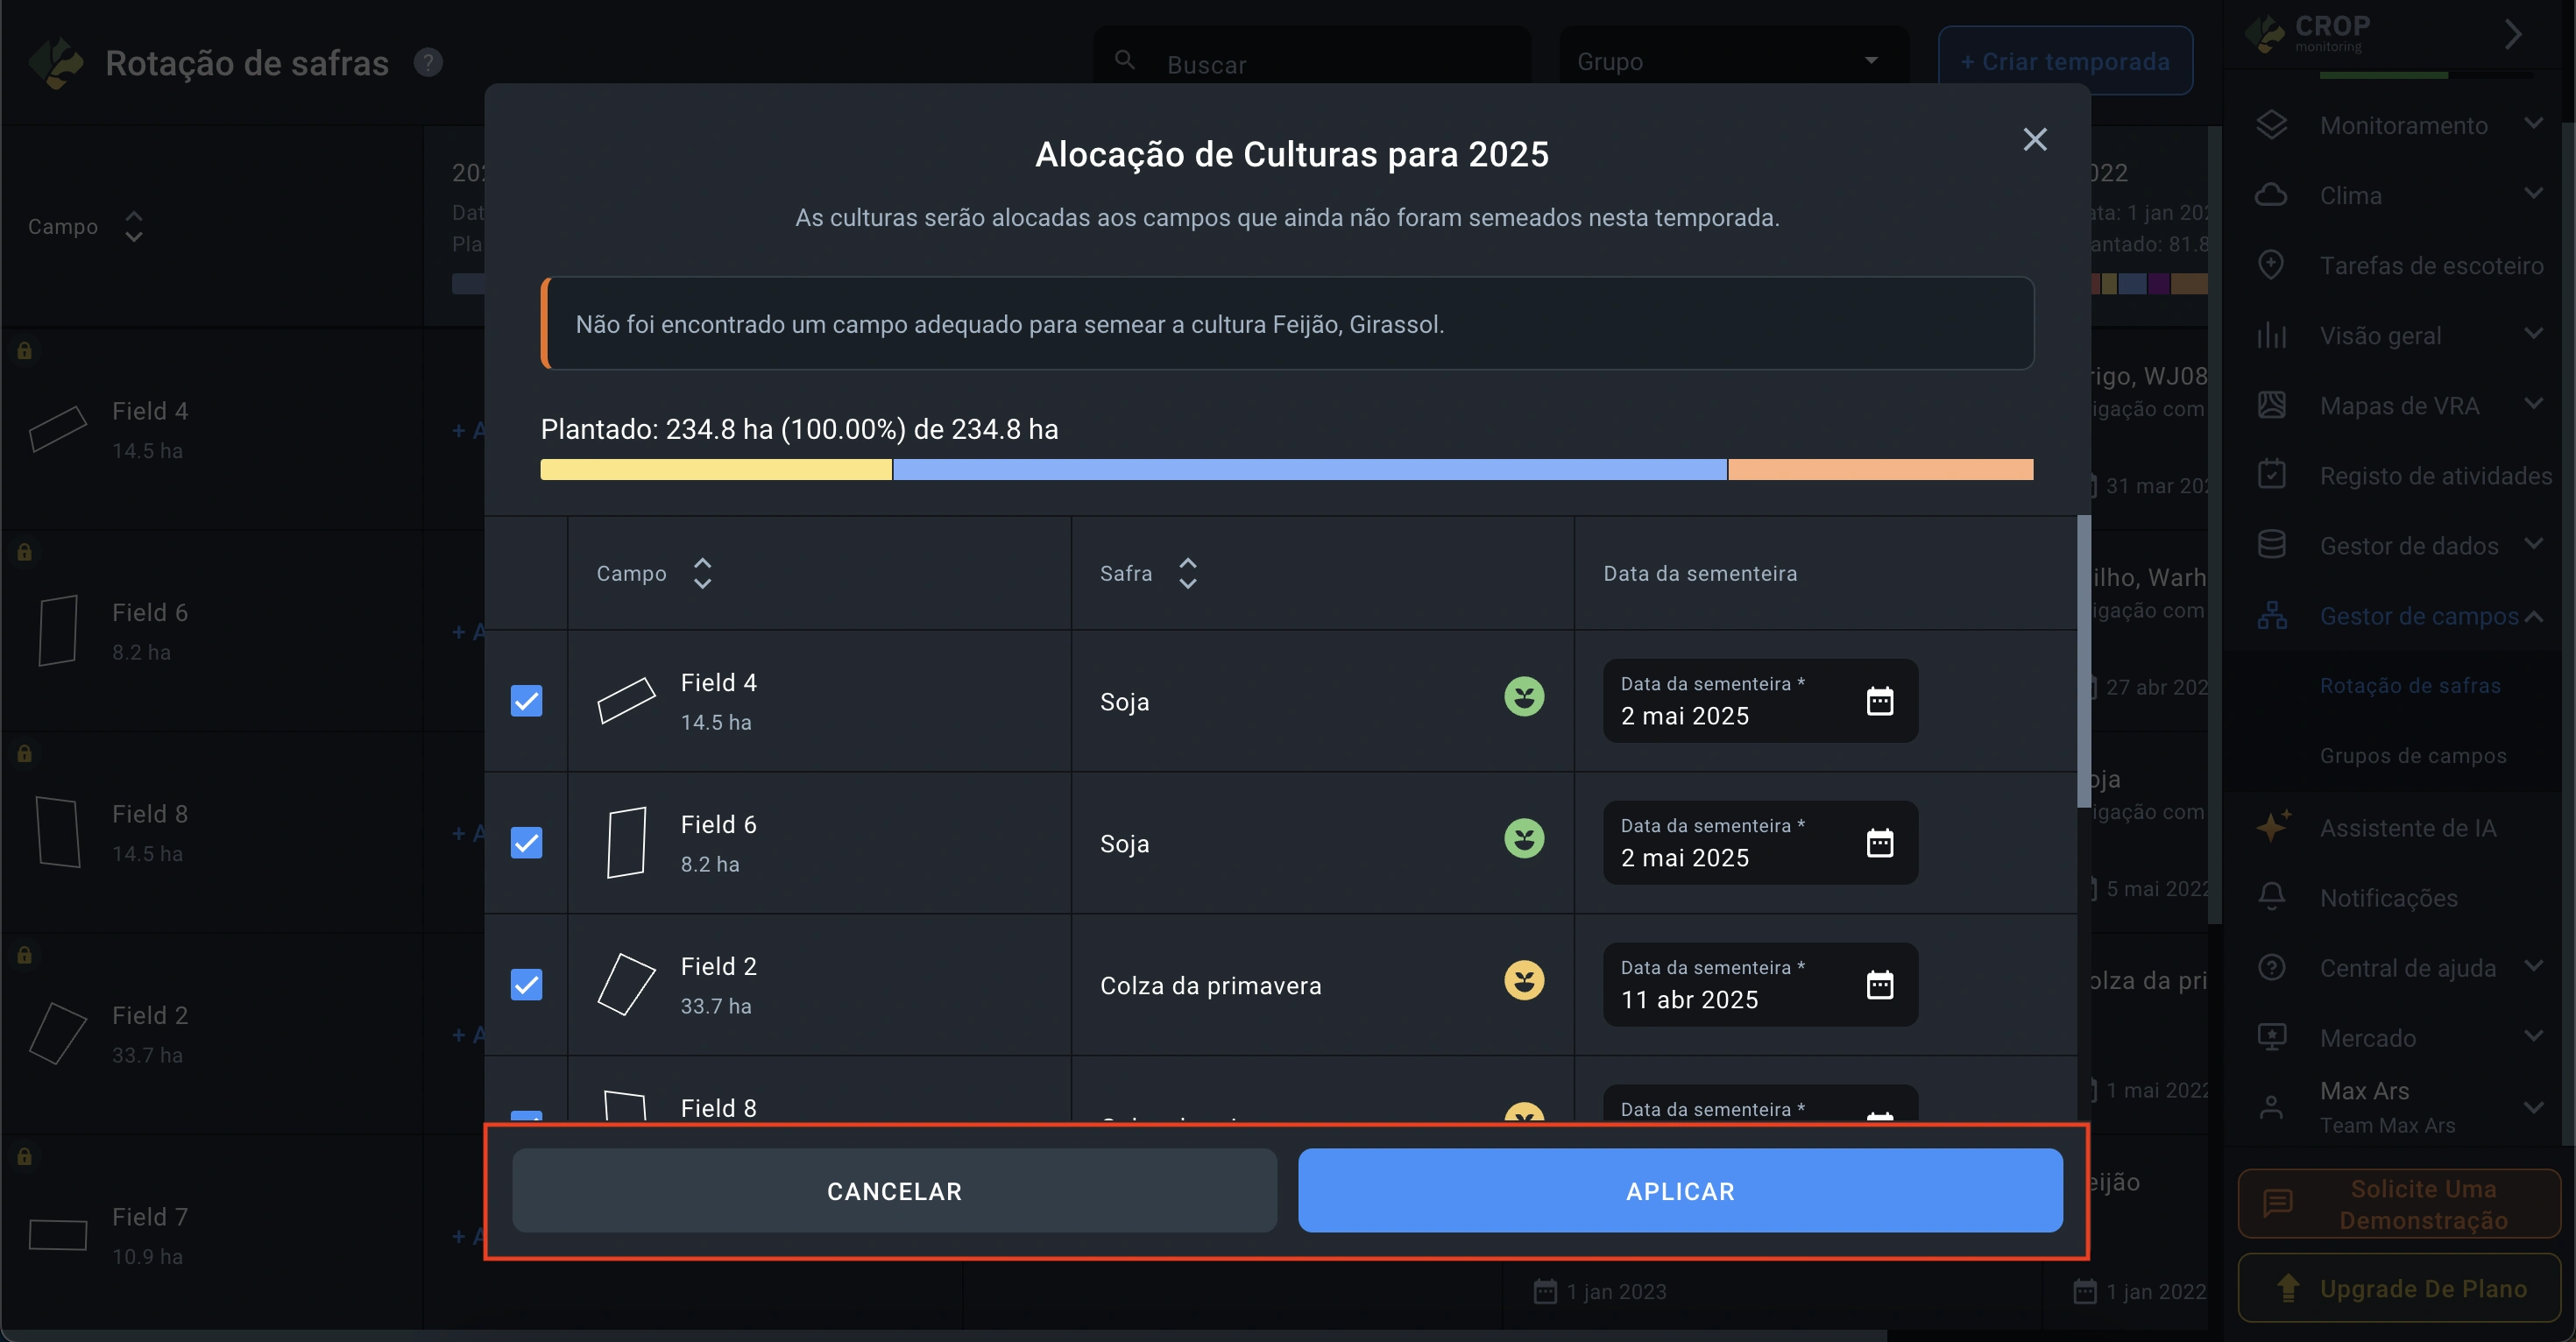This screenshot has width=2576, height=1342.
Task: Expand the Monitoramento menu chevron
Action: tap(2533, 124)
